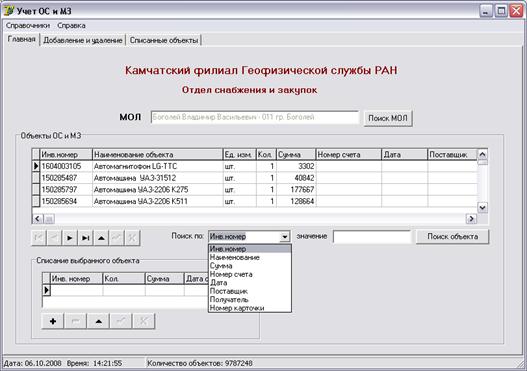This screenshot has width=527, height=371.
Task: Click right arrow of horizontal grid scrollbar
Action: pos(471,219)
